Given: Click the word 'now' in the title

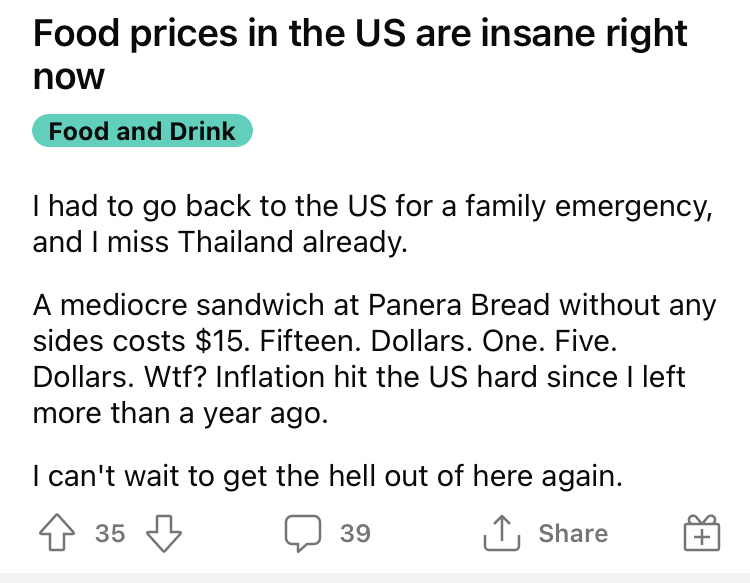Looking at the screenshot, I should [68, 77].
